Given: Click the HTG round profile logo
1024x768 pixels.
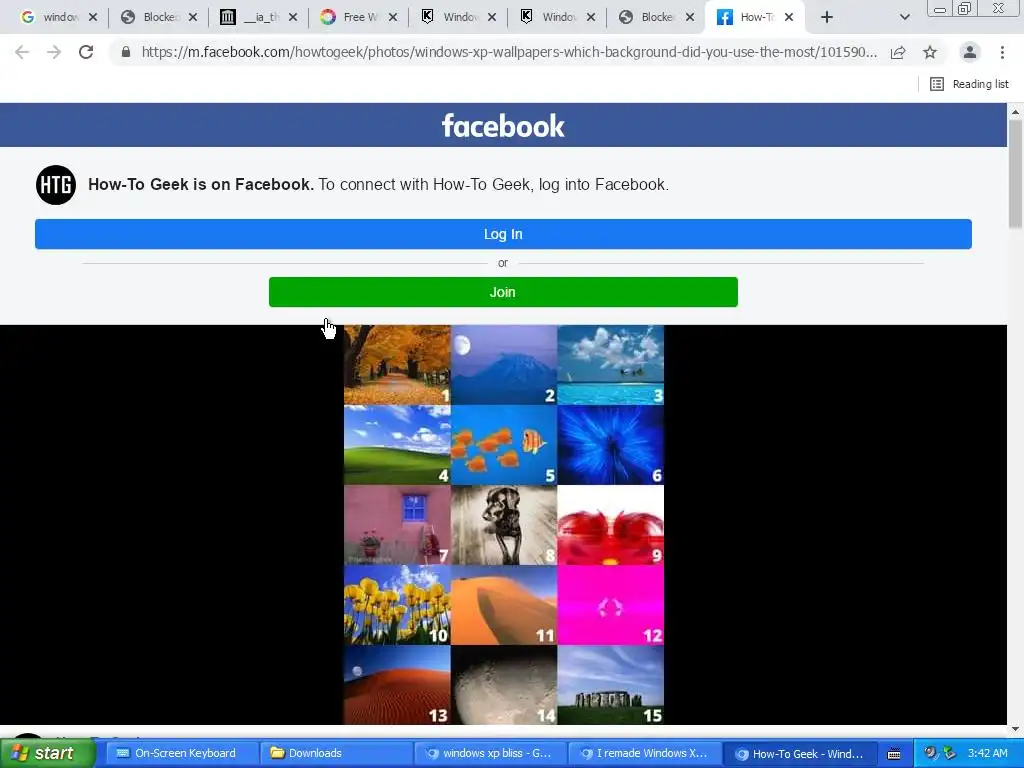Looking at the screenshot, I should click(x=56, y=185).
